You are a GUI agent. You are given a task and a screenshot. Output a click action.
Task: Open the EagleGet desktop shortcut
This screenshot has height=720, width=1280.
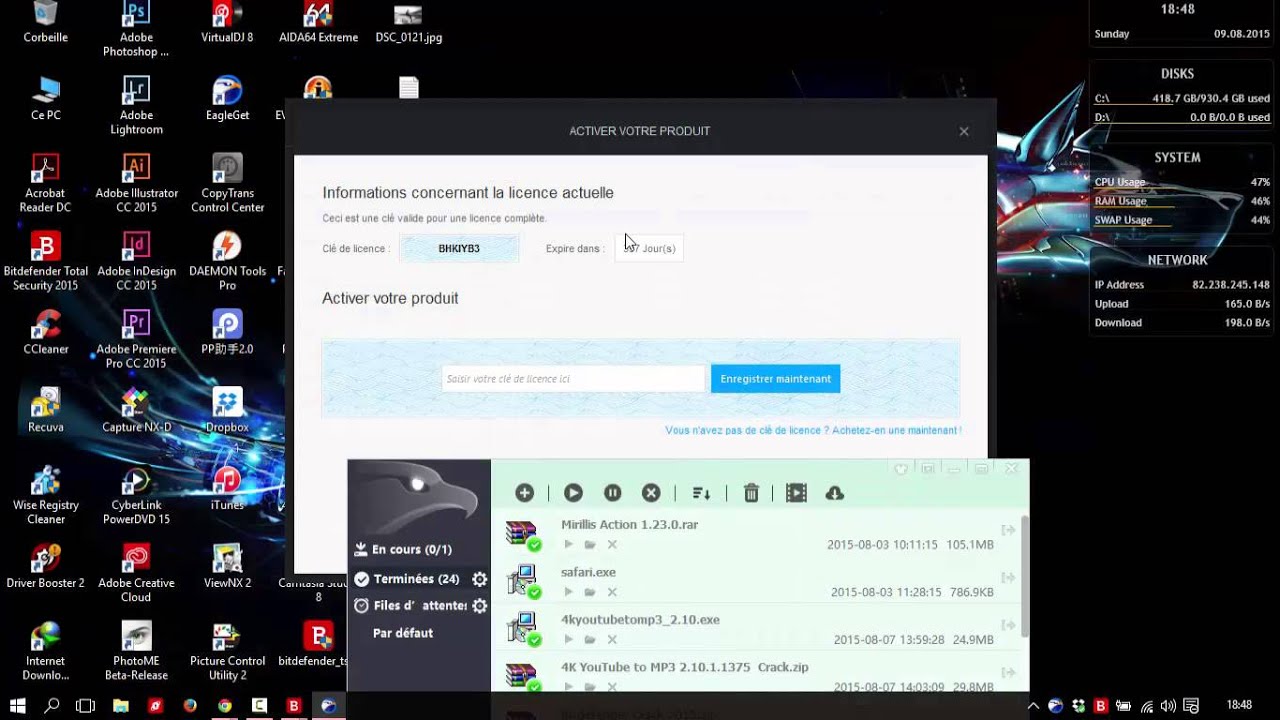[x=227, y=98]
